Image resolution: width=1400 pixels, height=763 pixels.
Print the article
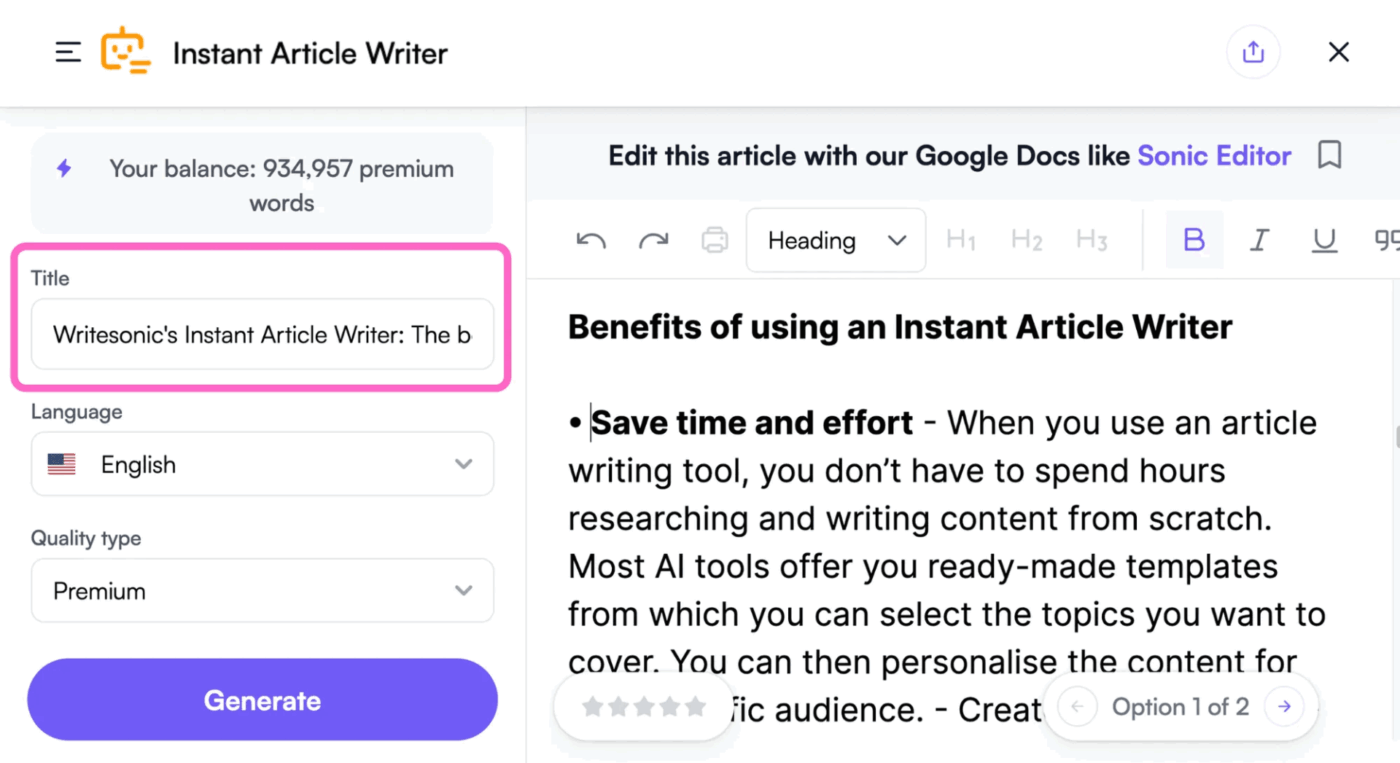[x=715, y=240]
